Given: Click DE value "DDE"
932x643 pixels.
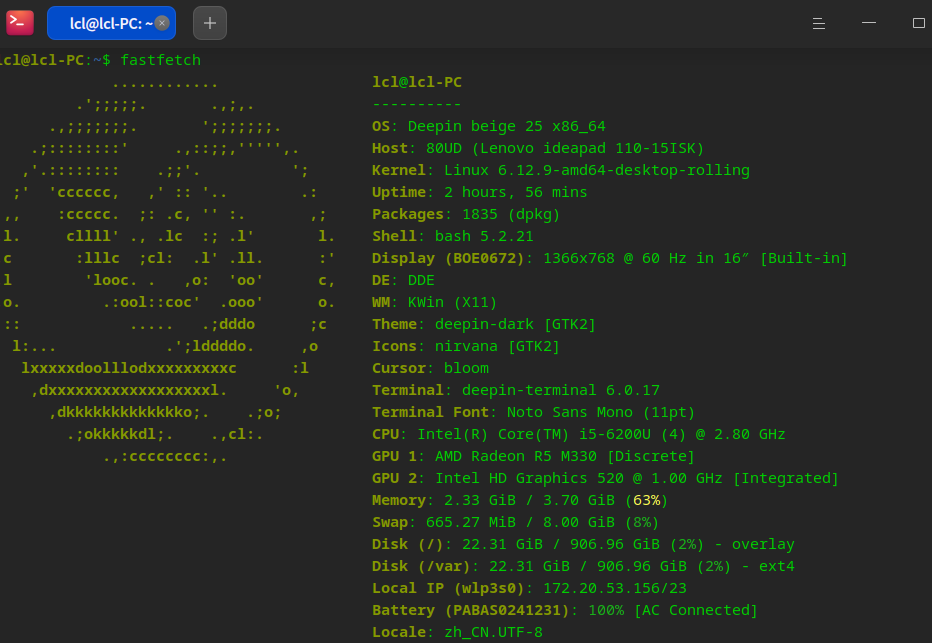Looking at the screenshot, I should 421,280.
